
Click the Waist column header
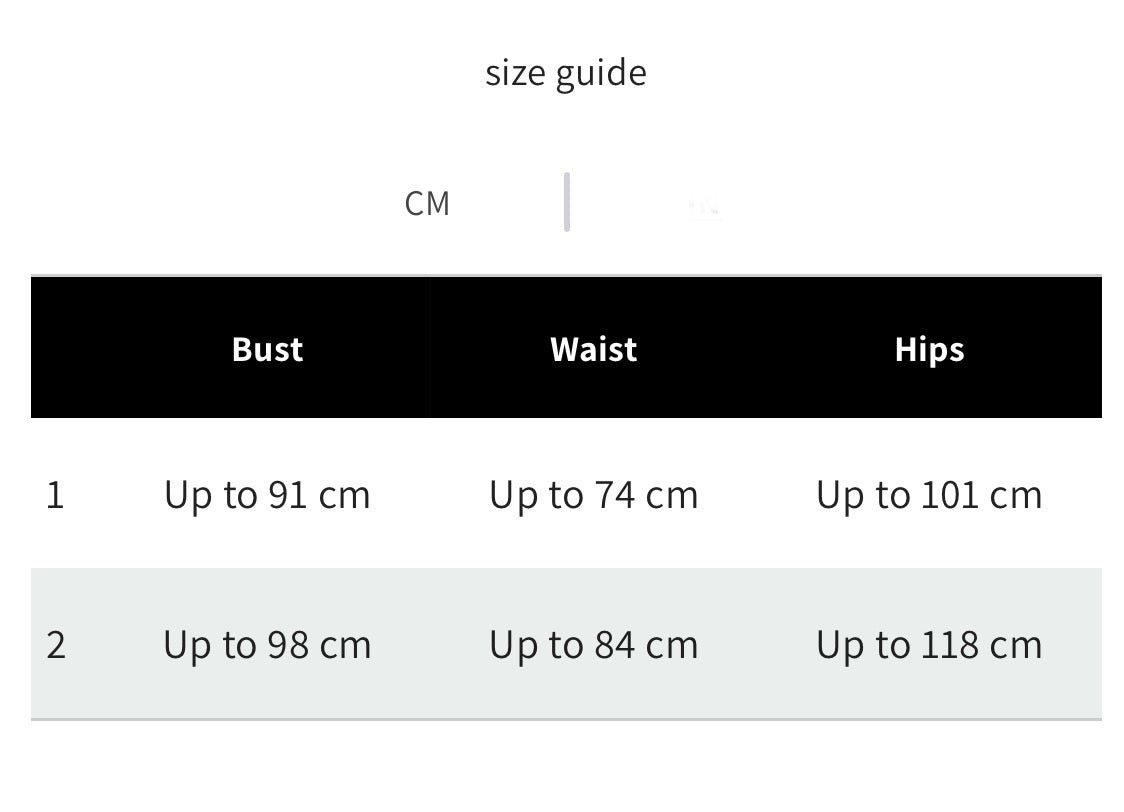(x=594, y=349)
